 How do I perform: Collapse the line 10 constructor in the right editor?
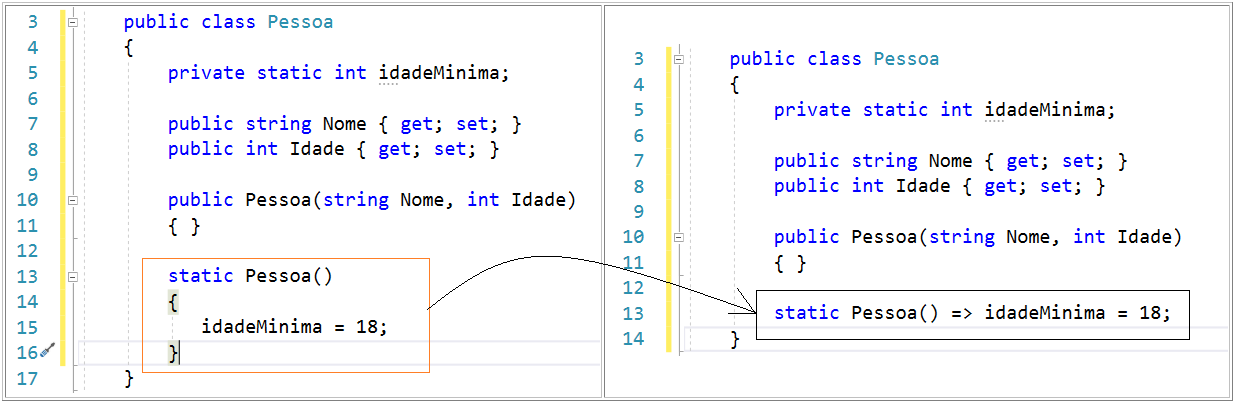pos(678,237)
